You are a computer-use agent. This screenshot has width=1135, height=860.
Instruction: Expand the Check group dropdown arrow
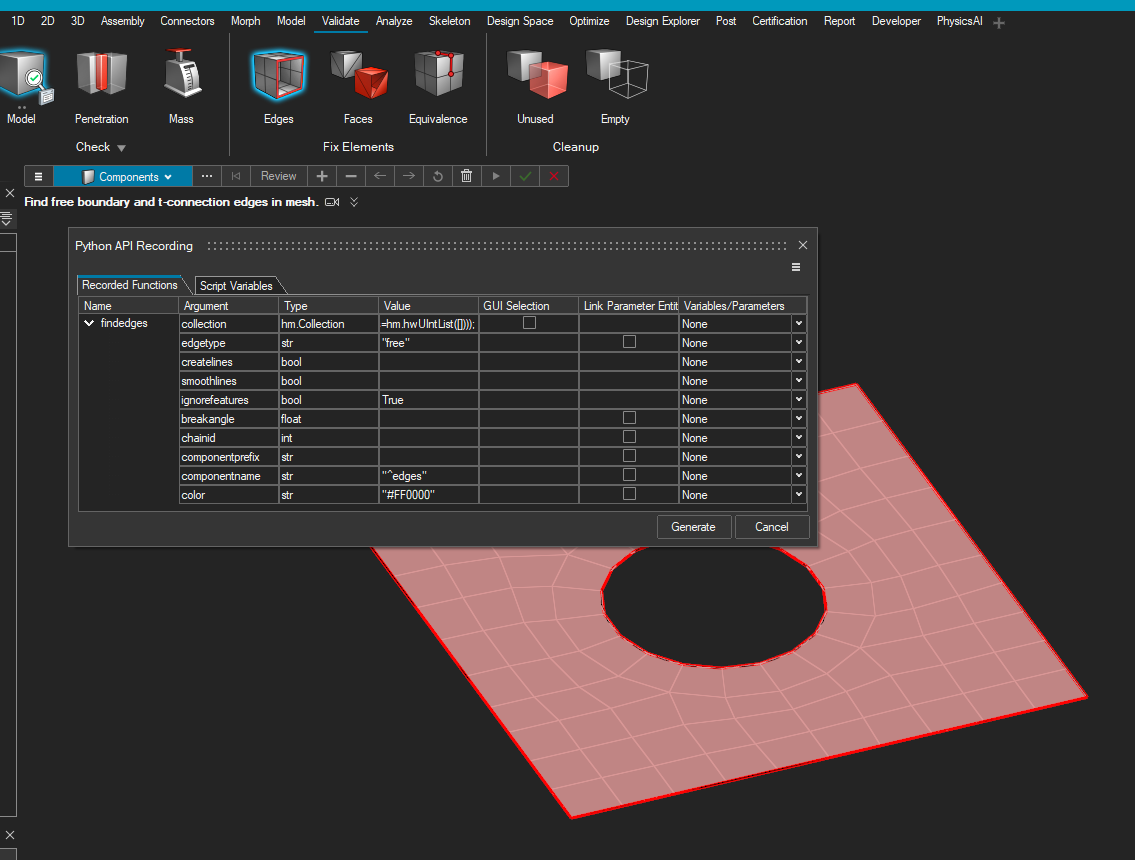pos(122,148)
